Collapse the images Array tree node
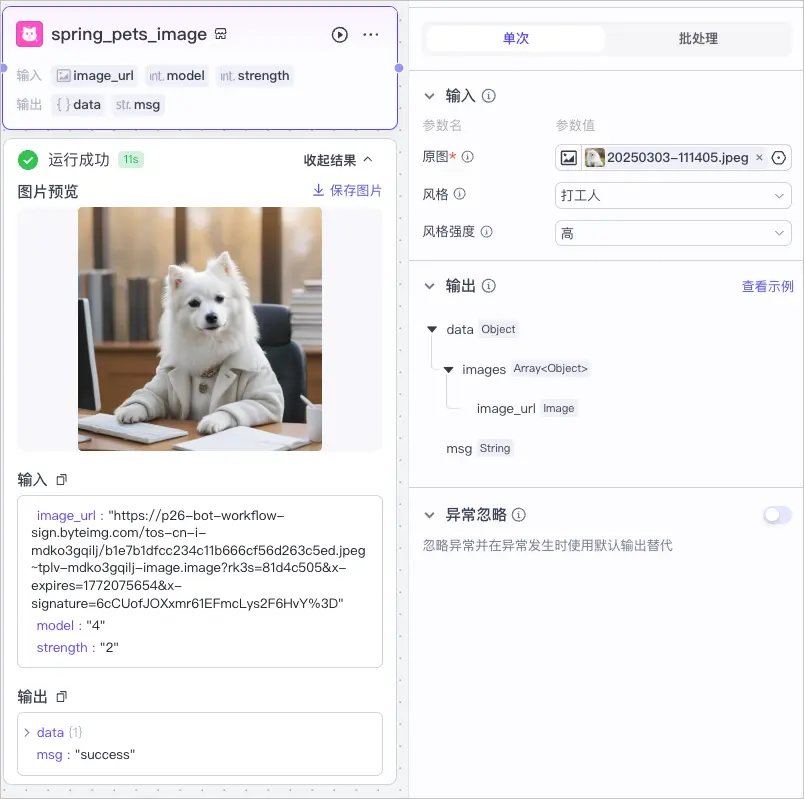Screen dimensions: 804x799 coord(449,369)
